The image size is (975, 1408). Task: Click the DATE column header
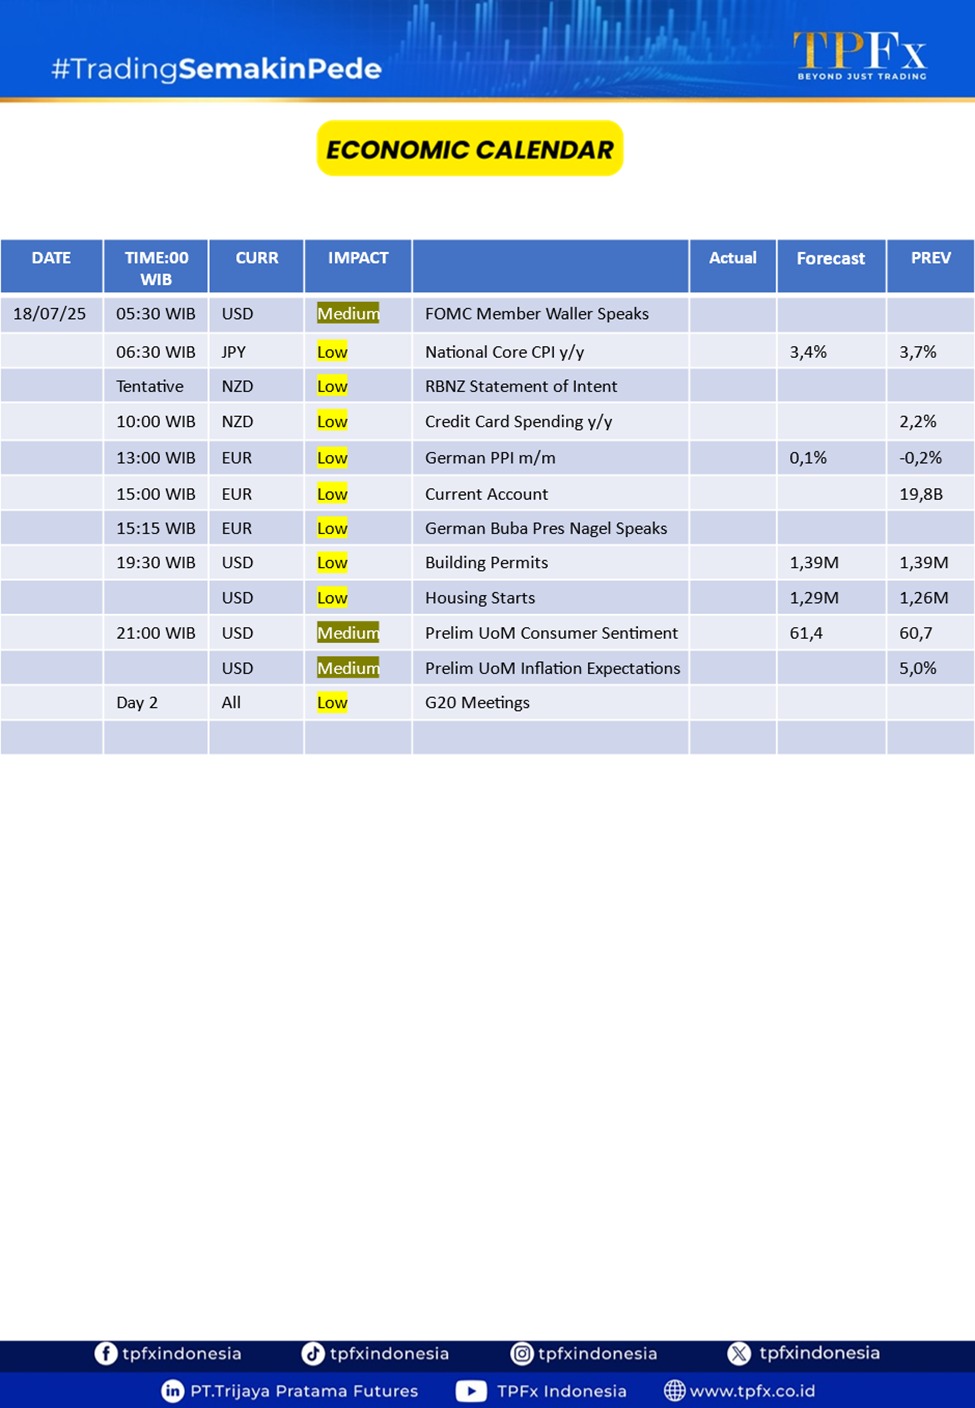51,259
